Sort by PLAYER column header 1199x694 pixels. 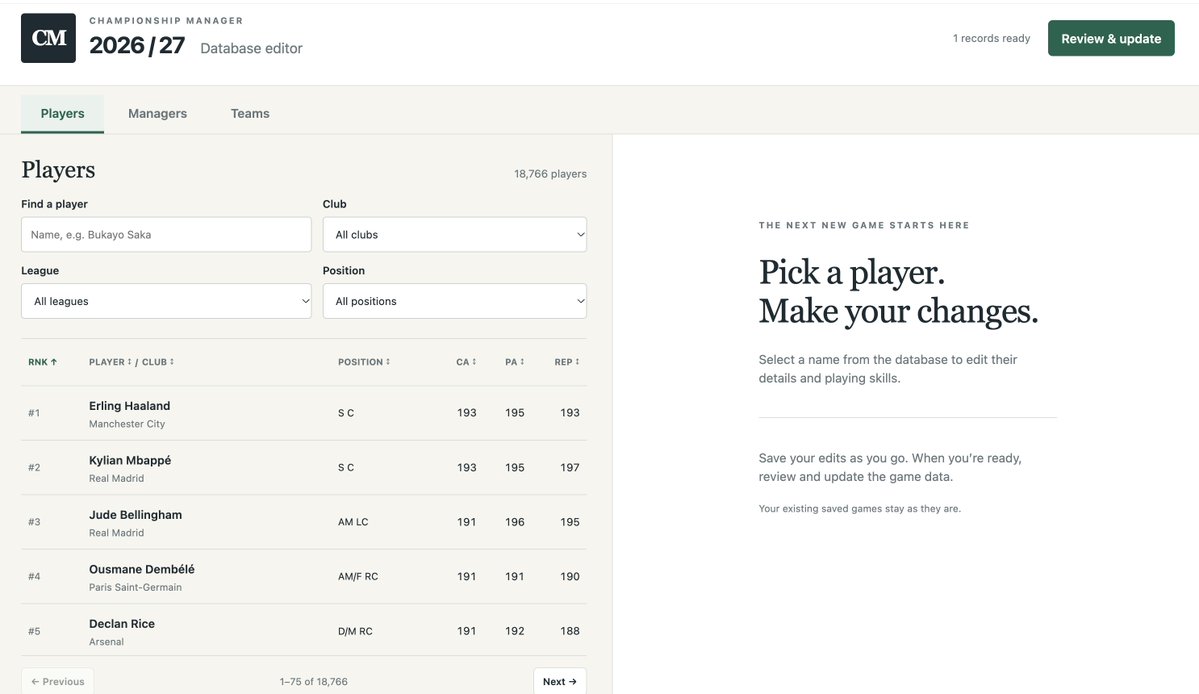pos(110,362)
